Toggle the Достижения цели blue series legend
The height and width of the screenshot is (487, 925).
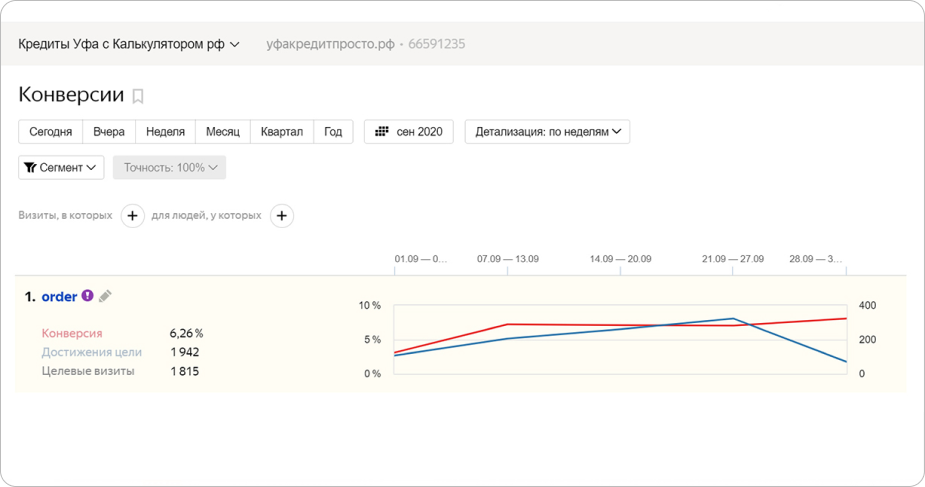92,352
